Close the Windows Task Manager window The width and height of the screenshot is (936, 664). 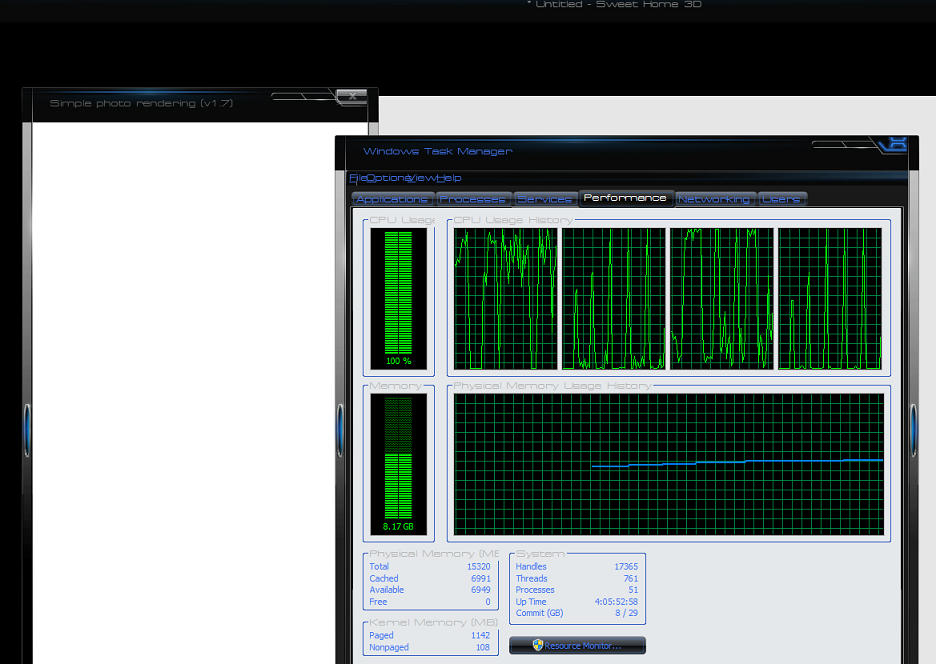coord(896,144)
